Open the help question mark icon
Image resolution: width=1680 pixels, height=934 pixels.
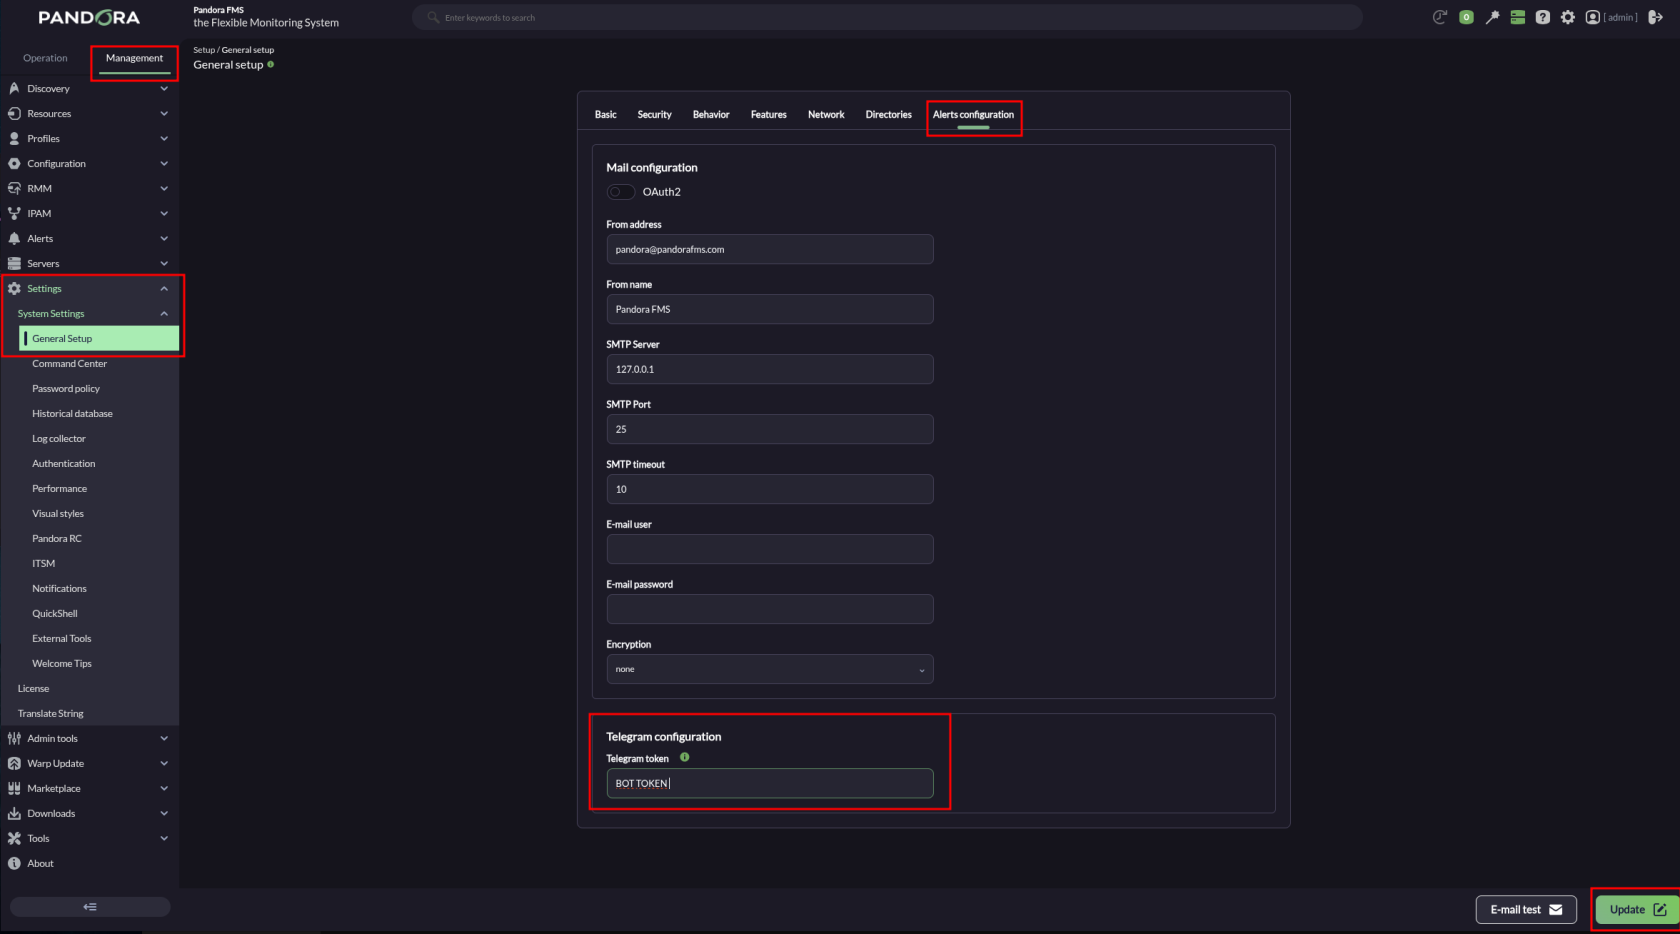1543,17
